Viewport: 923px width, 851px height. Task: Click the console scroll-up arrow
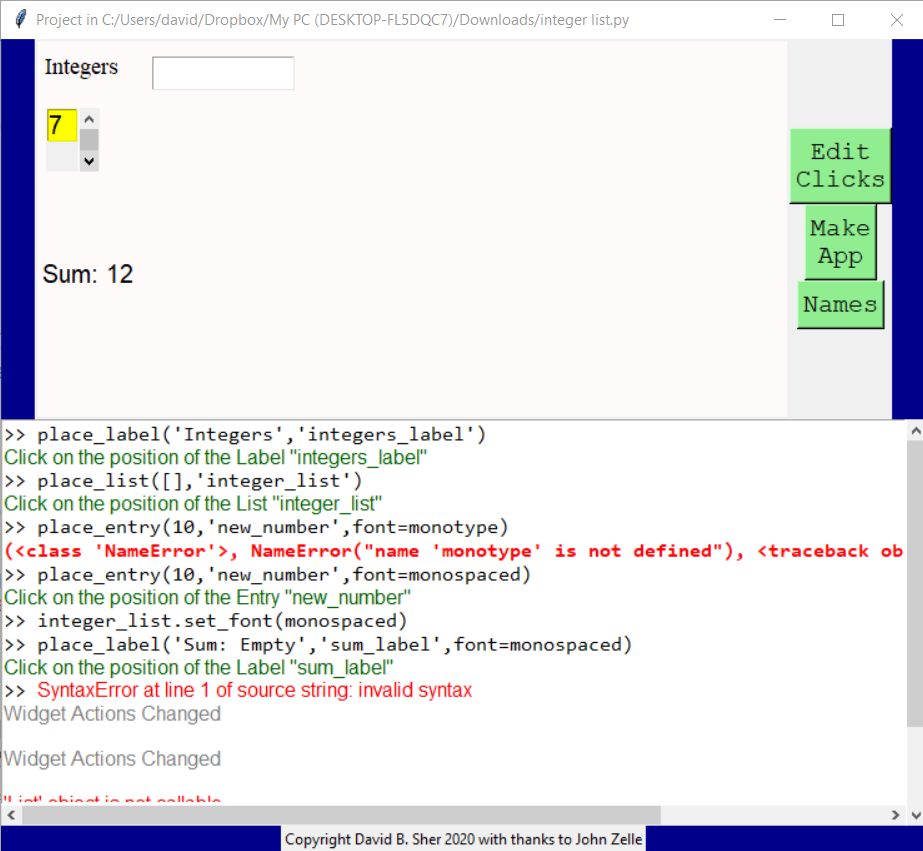click(915, 431)
